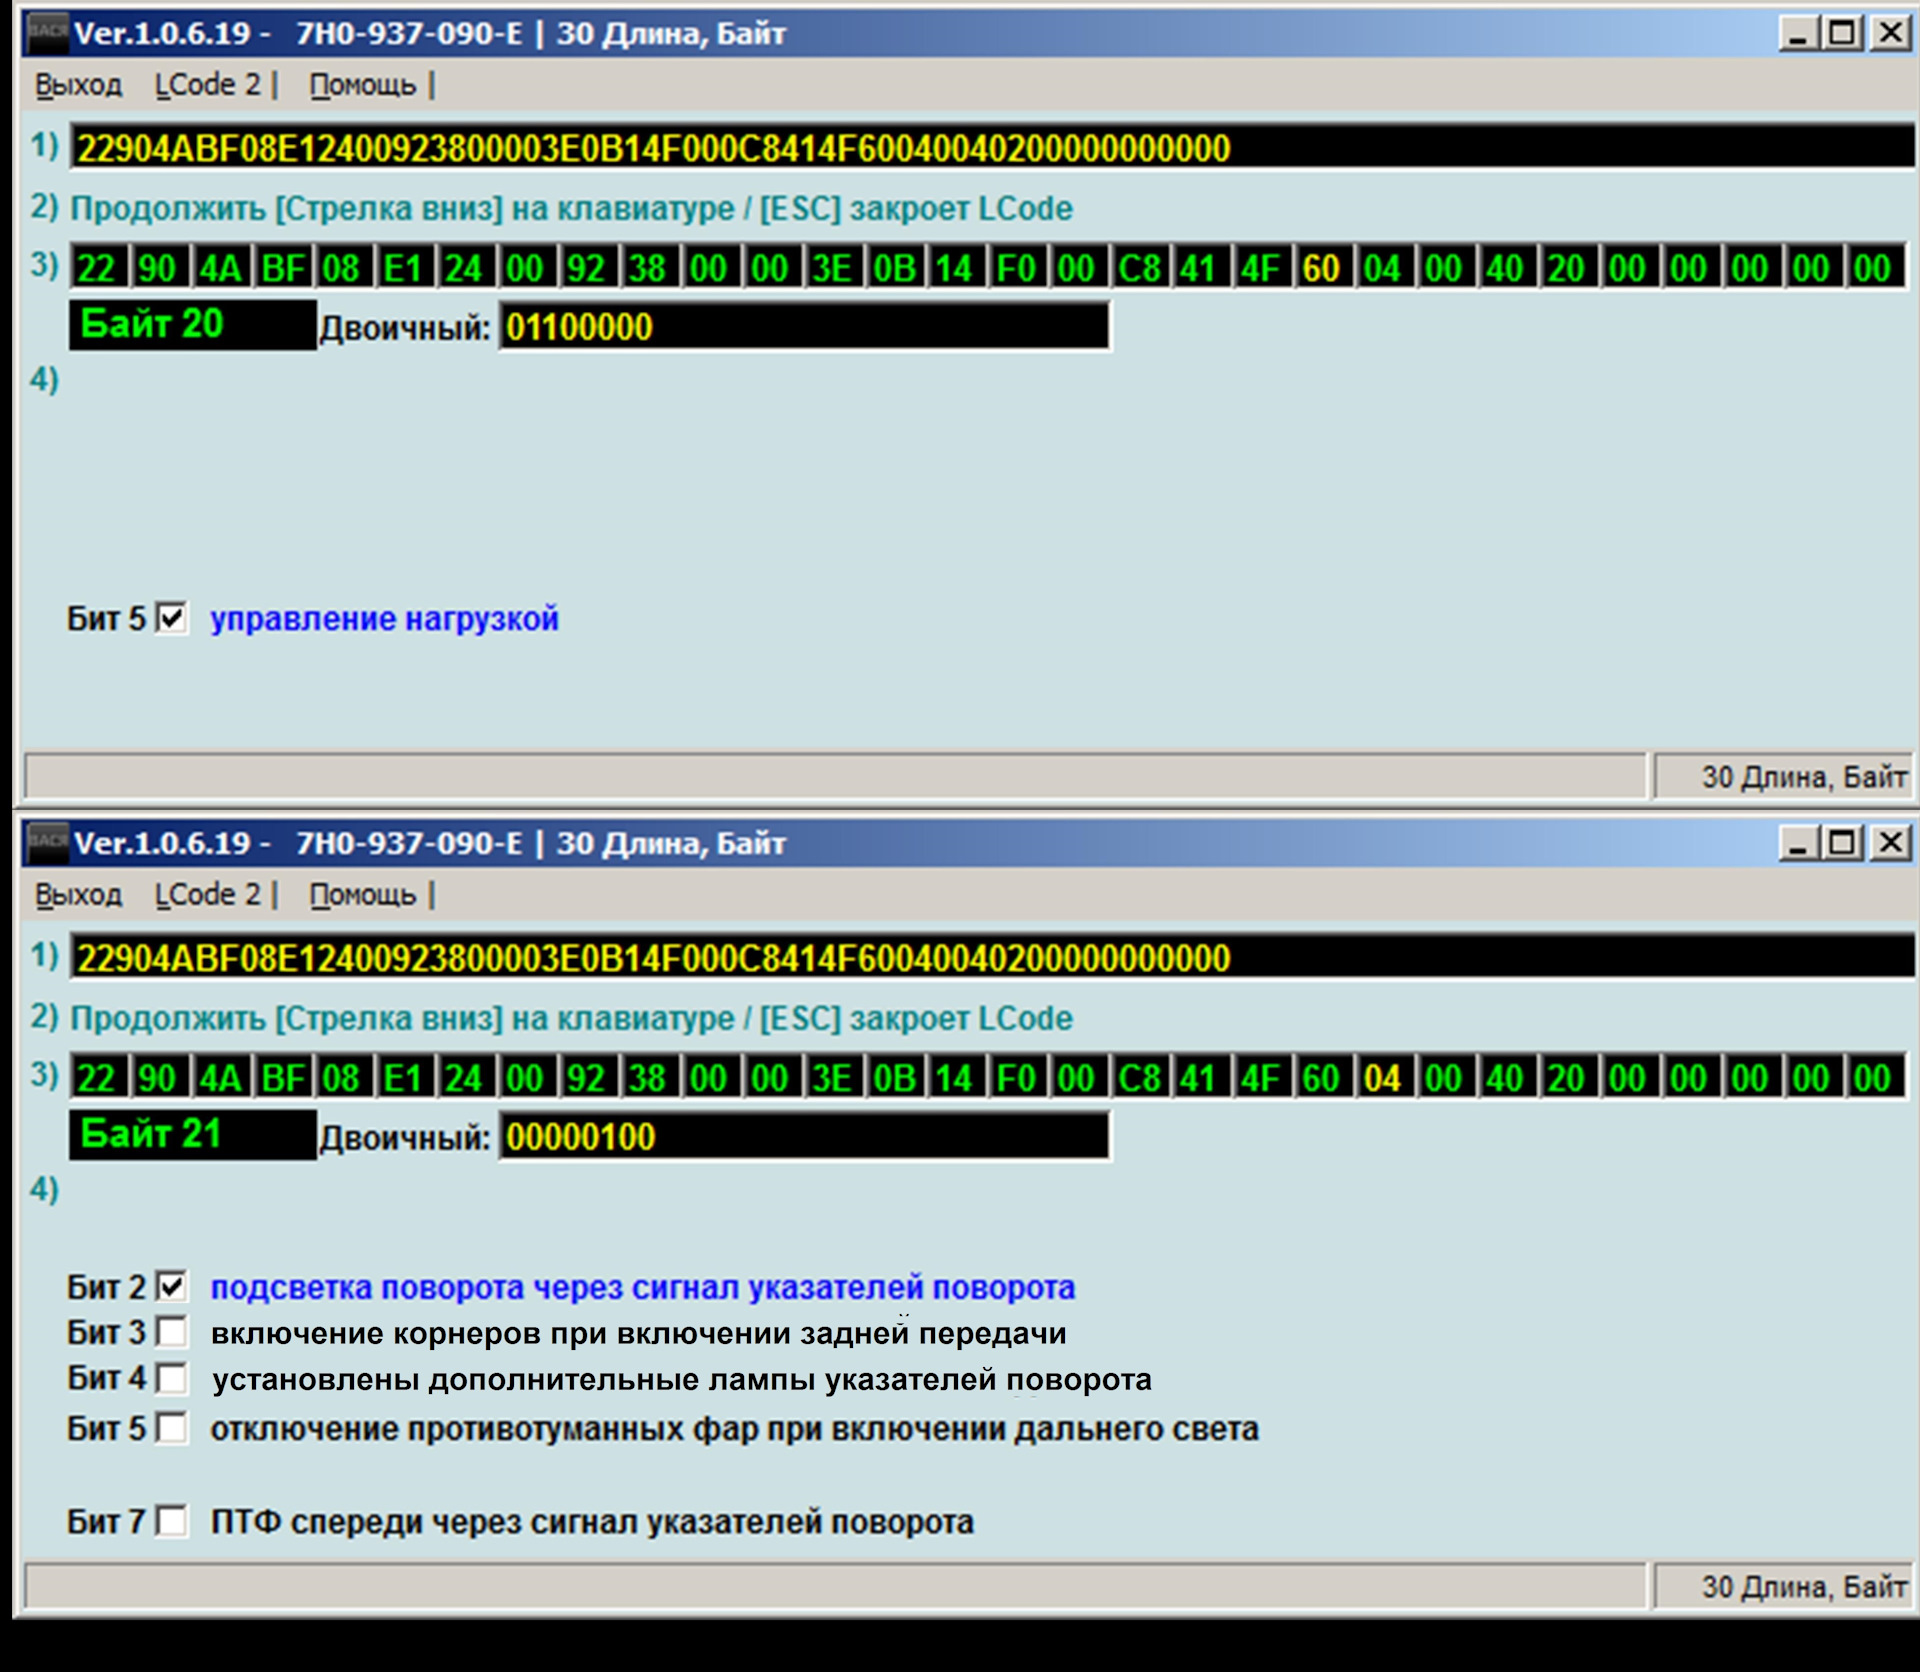Close the bottom LCode window
The image size is (1920, 1672).
(1890, 844)
